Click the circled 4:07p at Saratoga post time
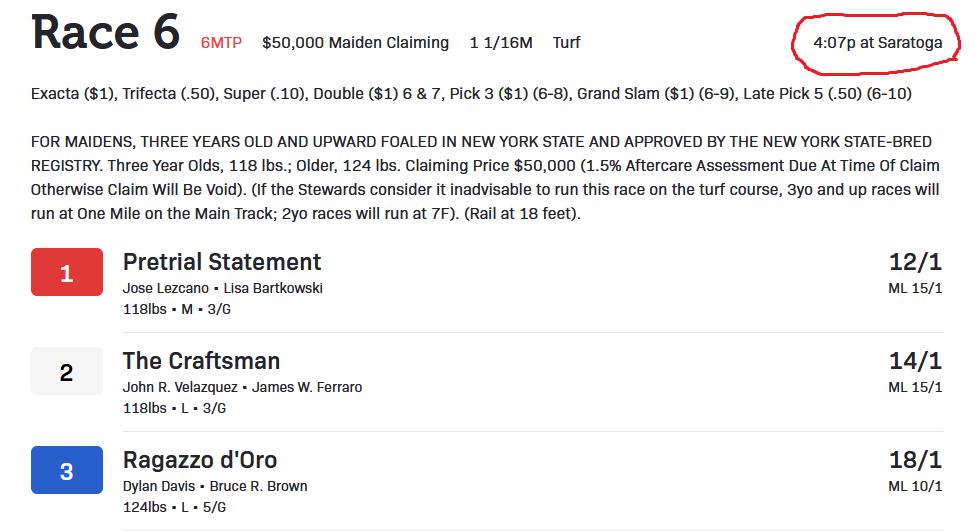The height and width of the screenshot is (531, 979). tap(877, 42)
